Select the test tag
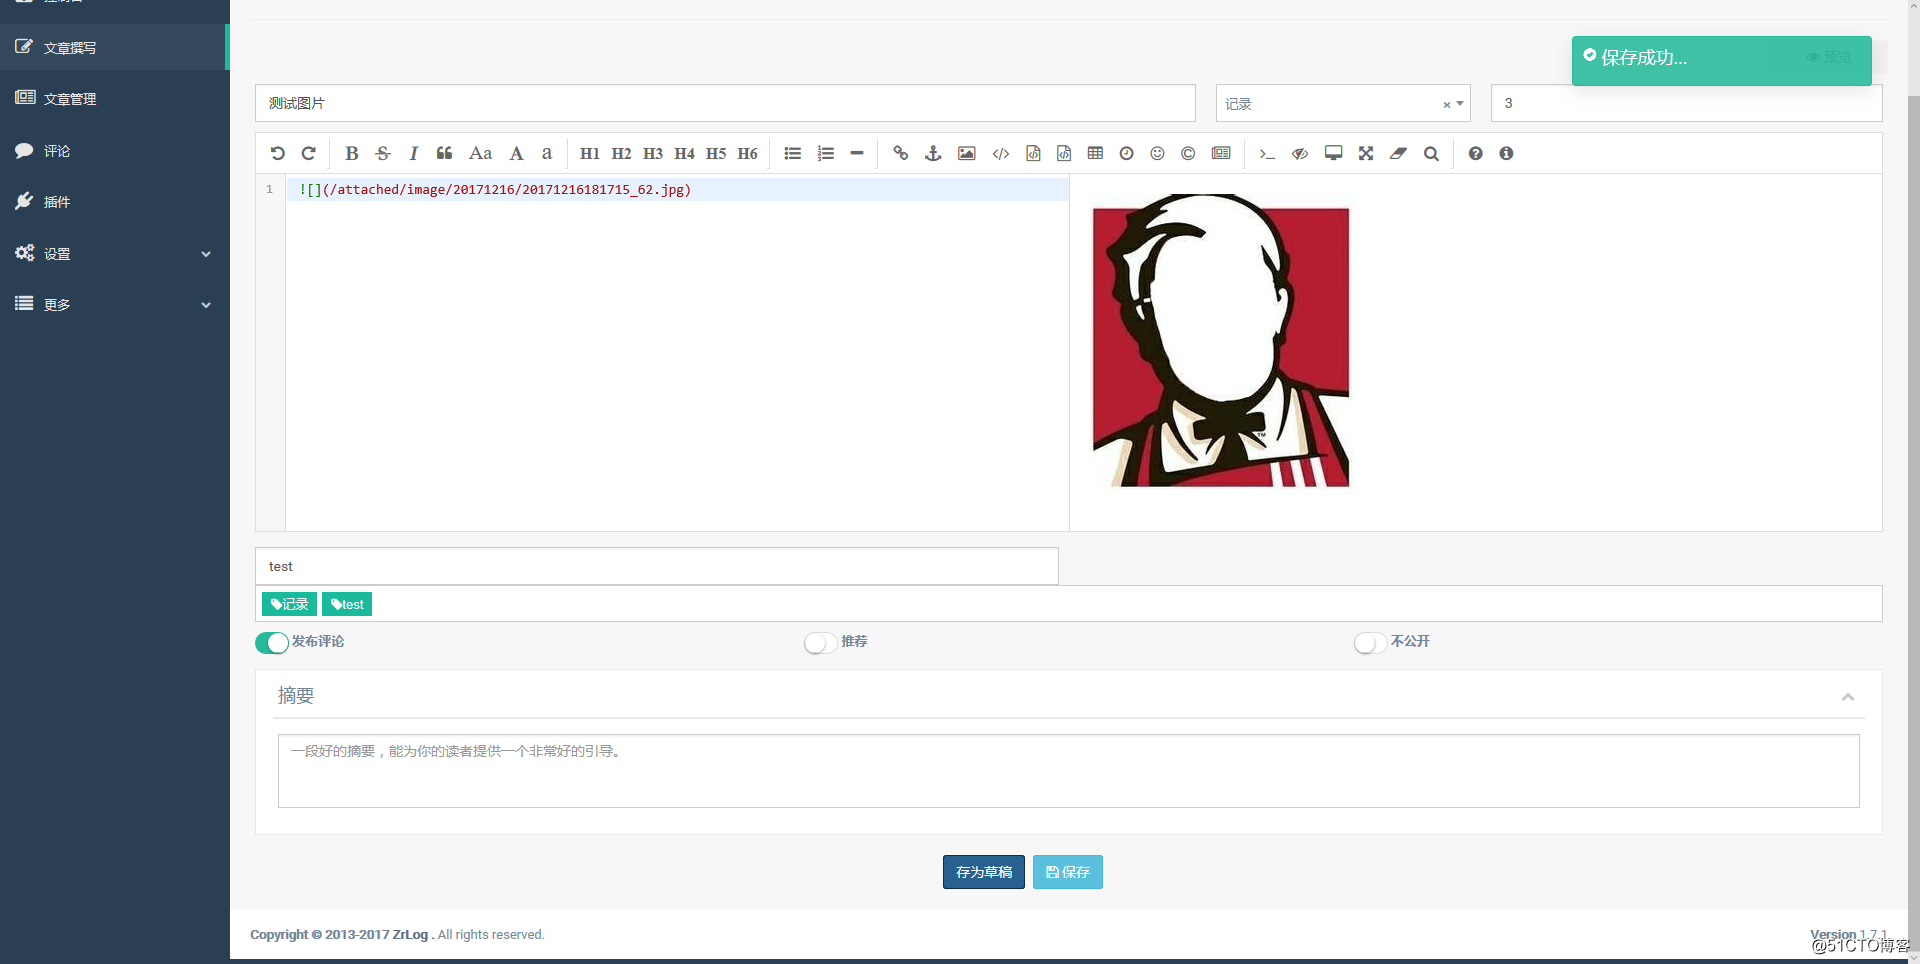The image size is (1920, 964). [347, 604]
